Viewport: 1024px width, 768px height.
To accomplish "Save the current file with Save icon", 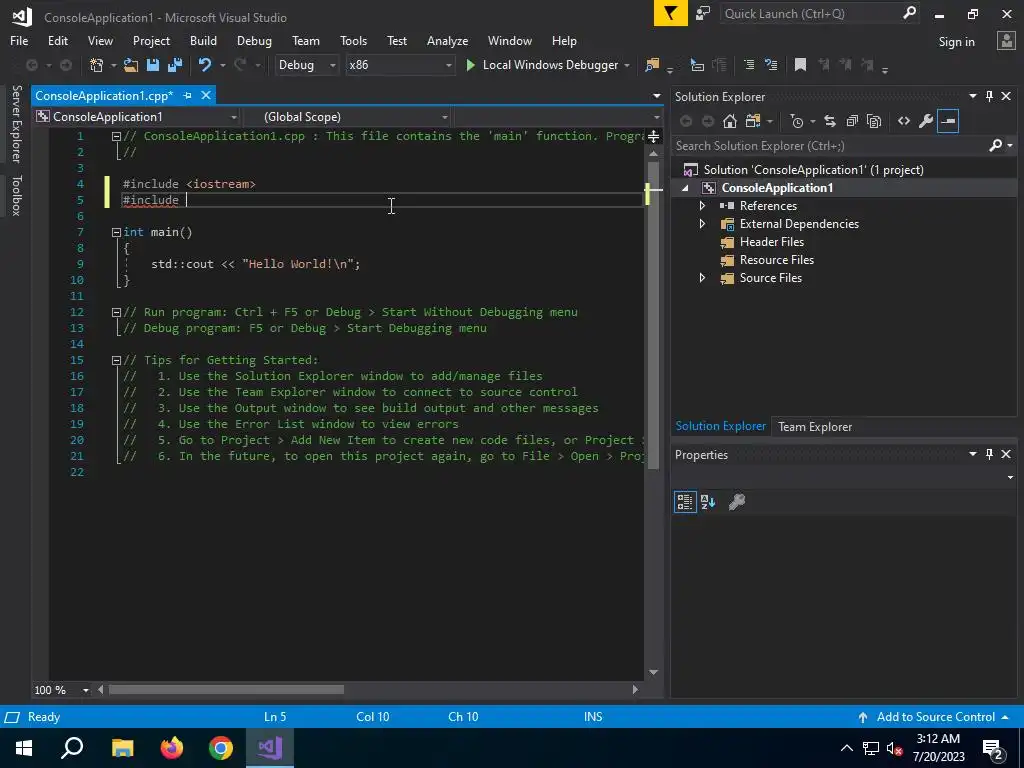I will 153,65.
